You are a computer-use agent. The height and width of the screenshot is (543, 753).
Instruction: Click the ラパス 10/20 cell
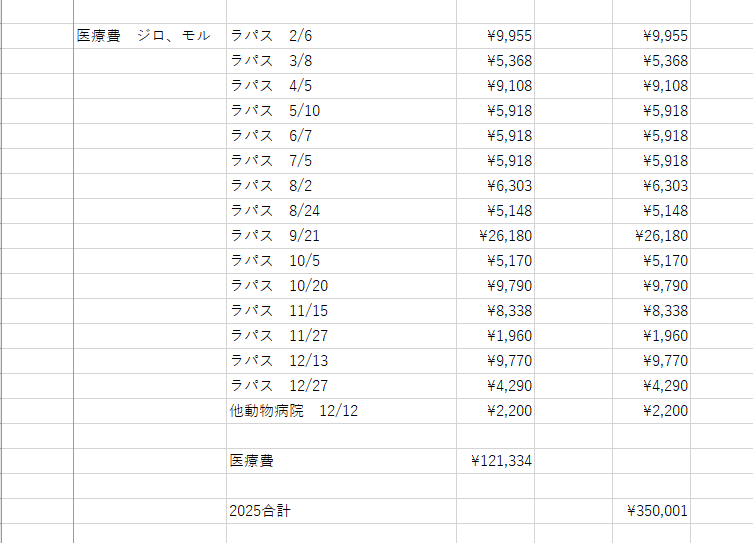pyautogui.click(x=341, y=286)
